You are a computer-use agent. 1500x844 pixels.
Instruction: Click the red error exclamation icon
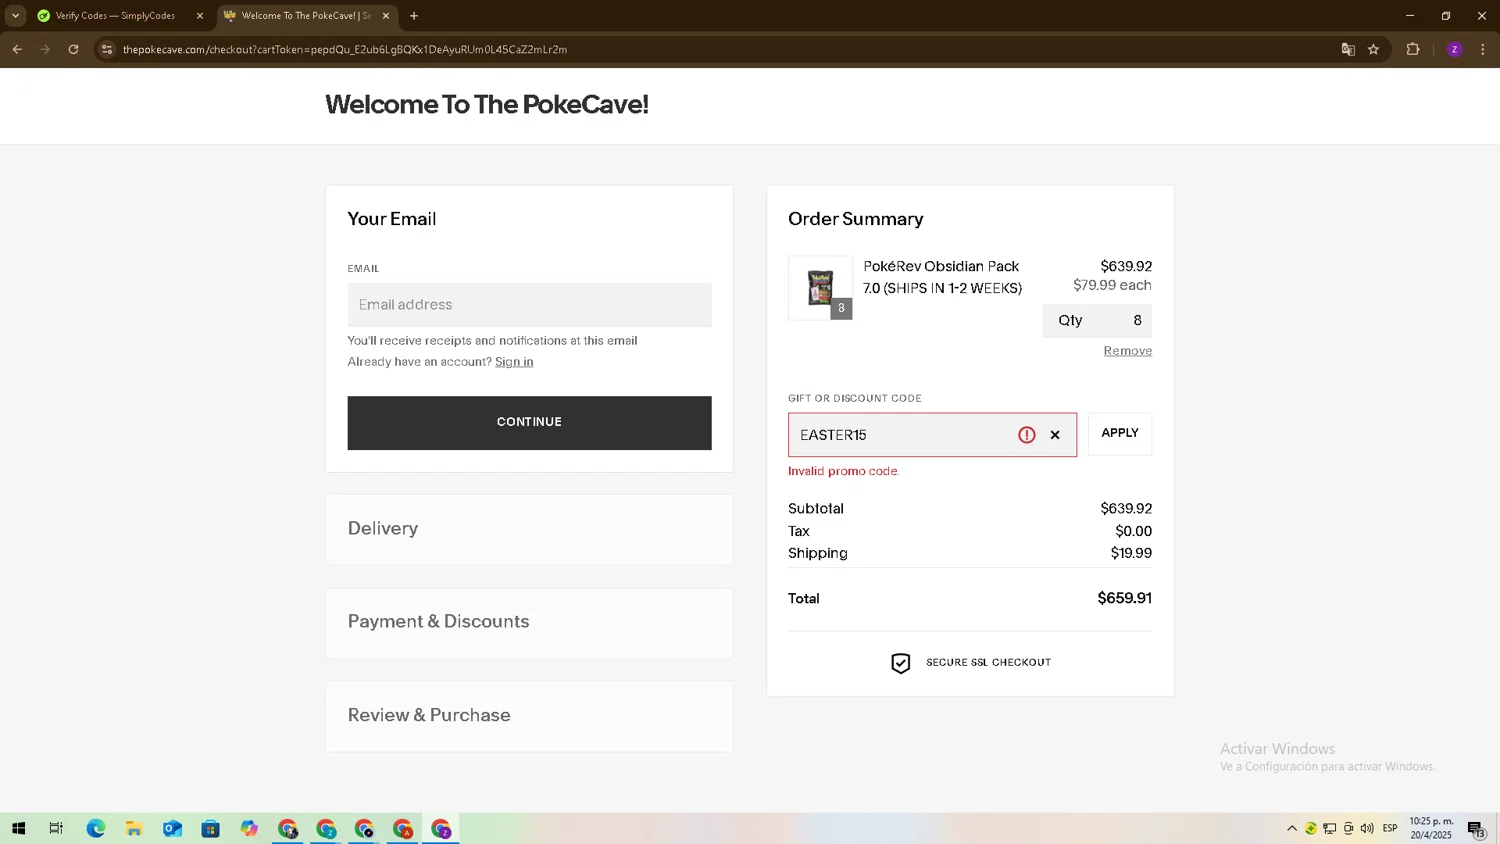coord(1026,435)
